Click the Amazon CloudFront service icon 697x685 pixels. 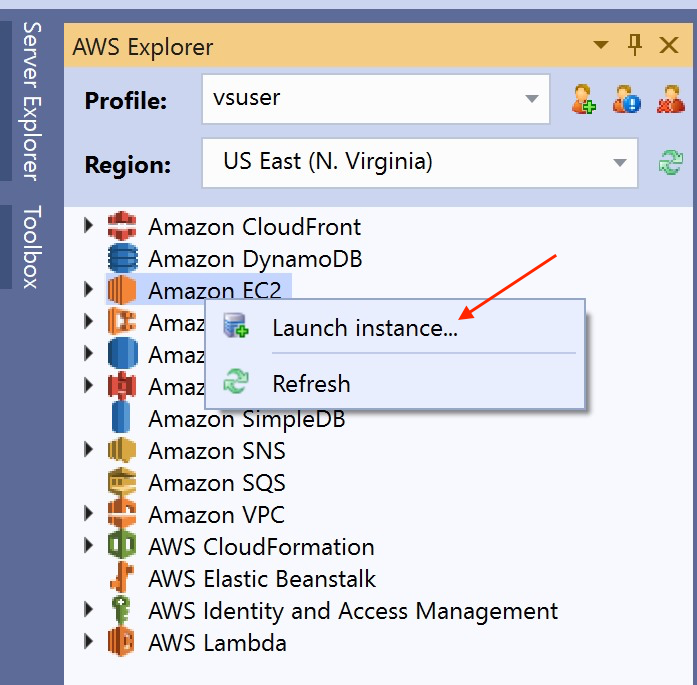[122, 226]
